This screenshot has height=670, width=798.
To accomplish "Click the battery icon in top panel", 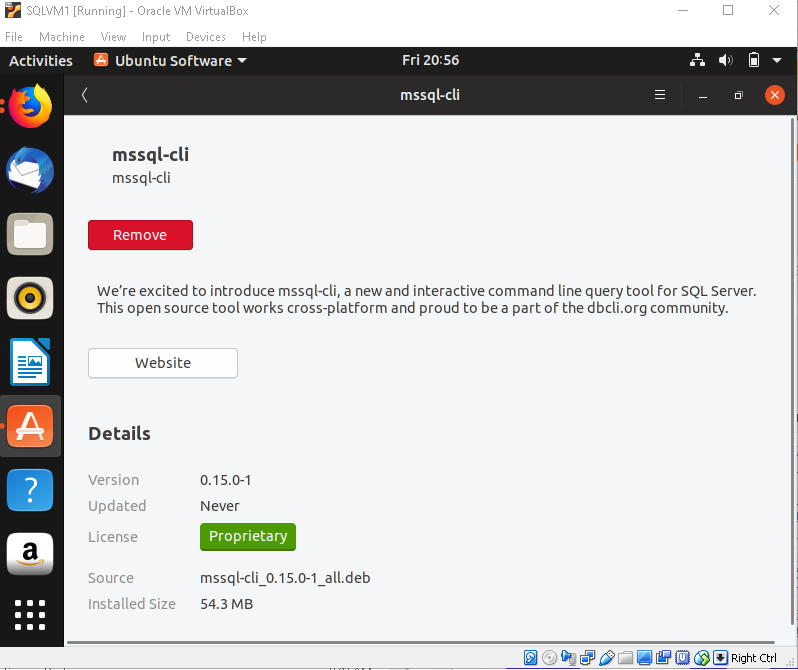I will coord(754,60).
